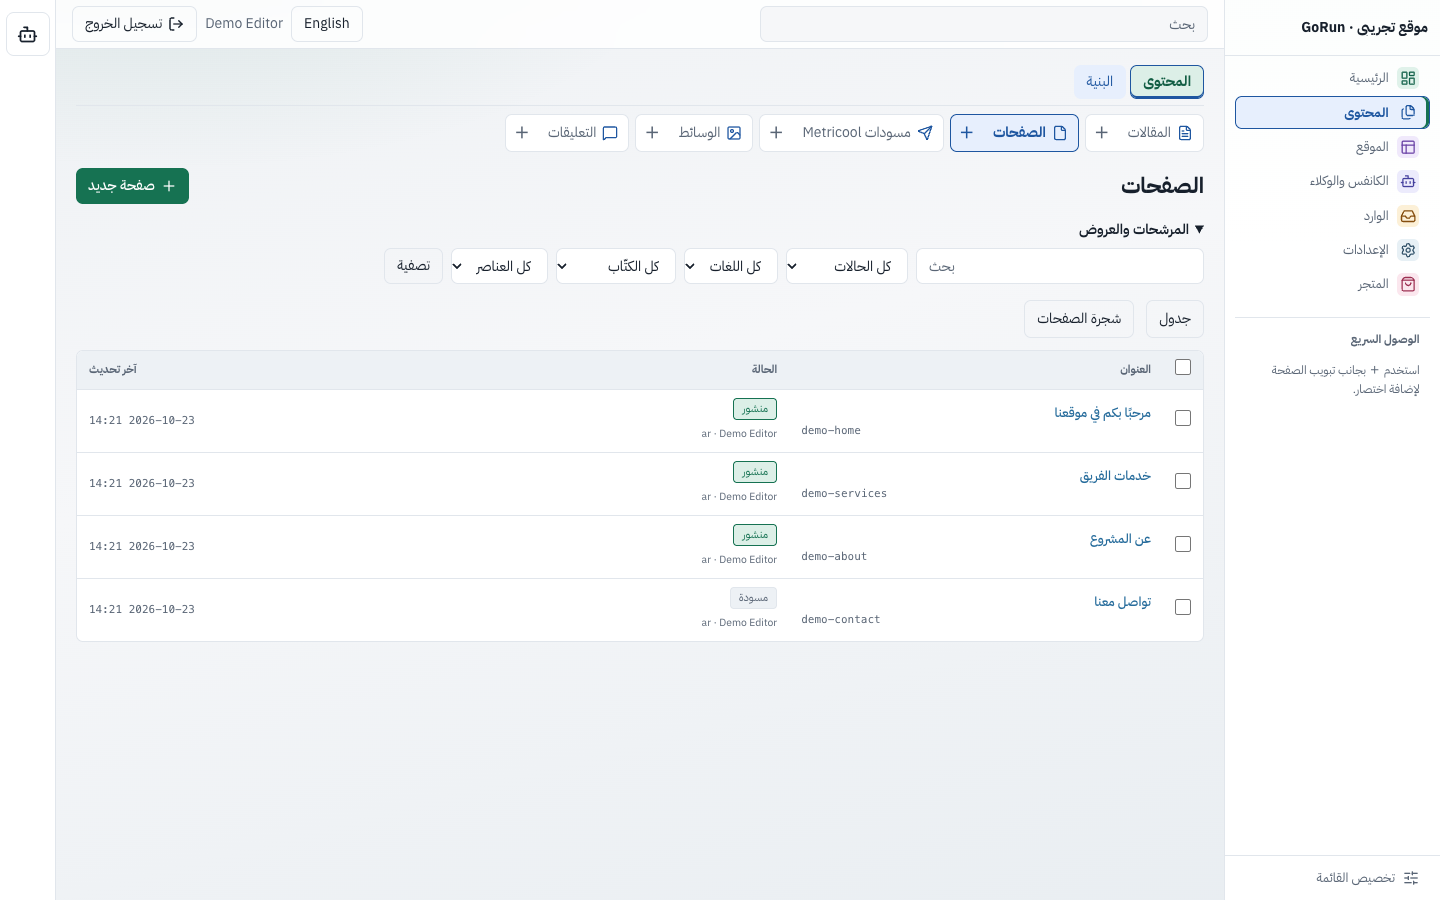Select the checkbox for خدمات الفريق row
Image resolution: width=1440 pixels, height=900 pixels.
click(x=1183, y=481)
